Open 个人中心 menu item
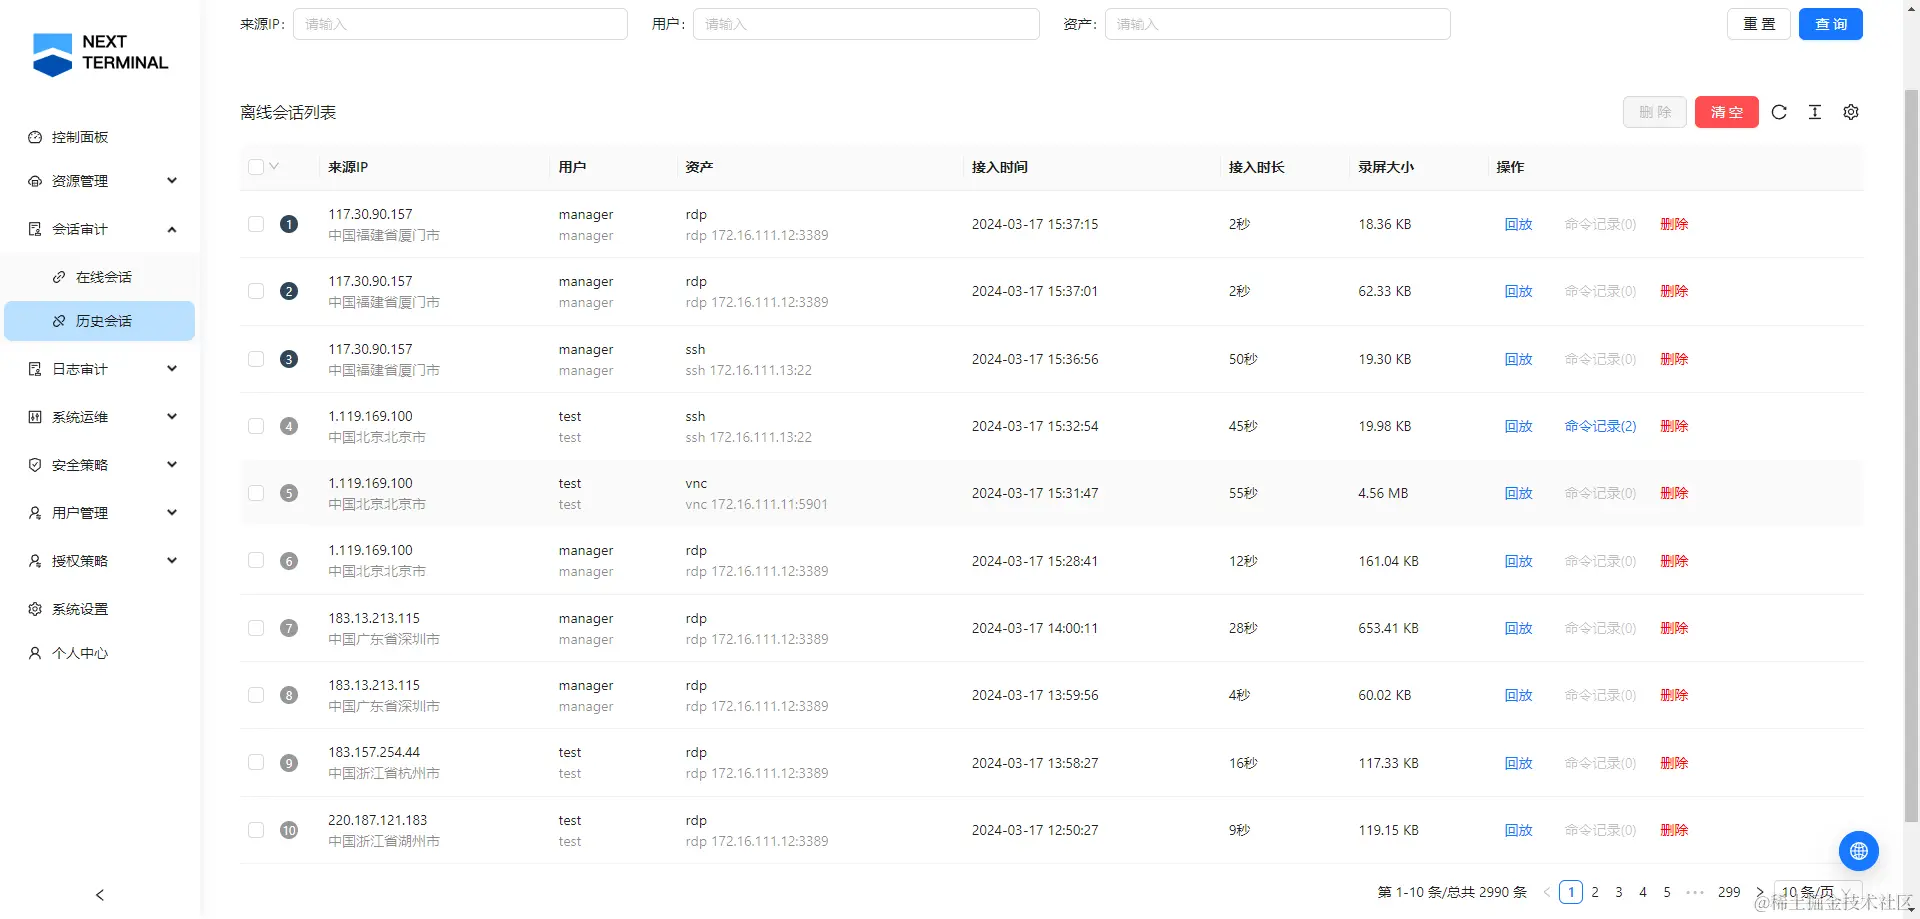This screenshot has height=919, width=1920. [x=99, y=653]
